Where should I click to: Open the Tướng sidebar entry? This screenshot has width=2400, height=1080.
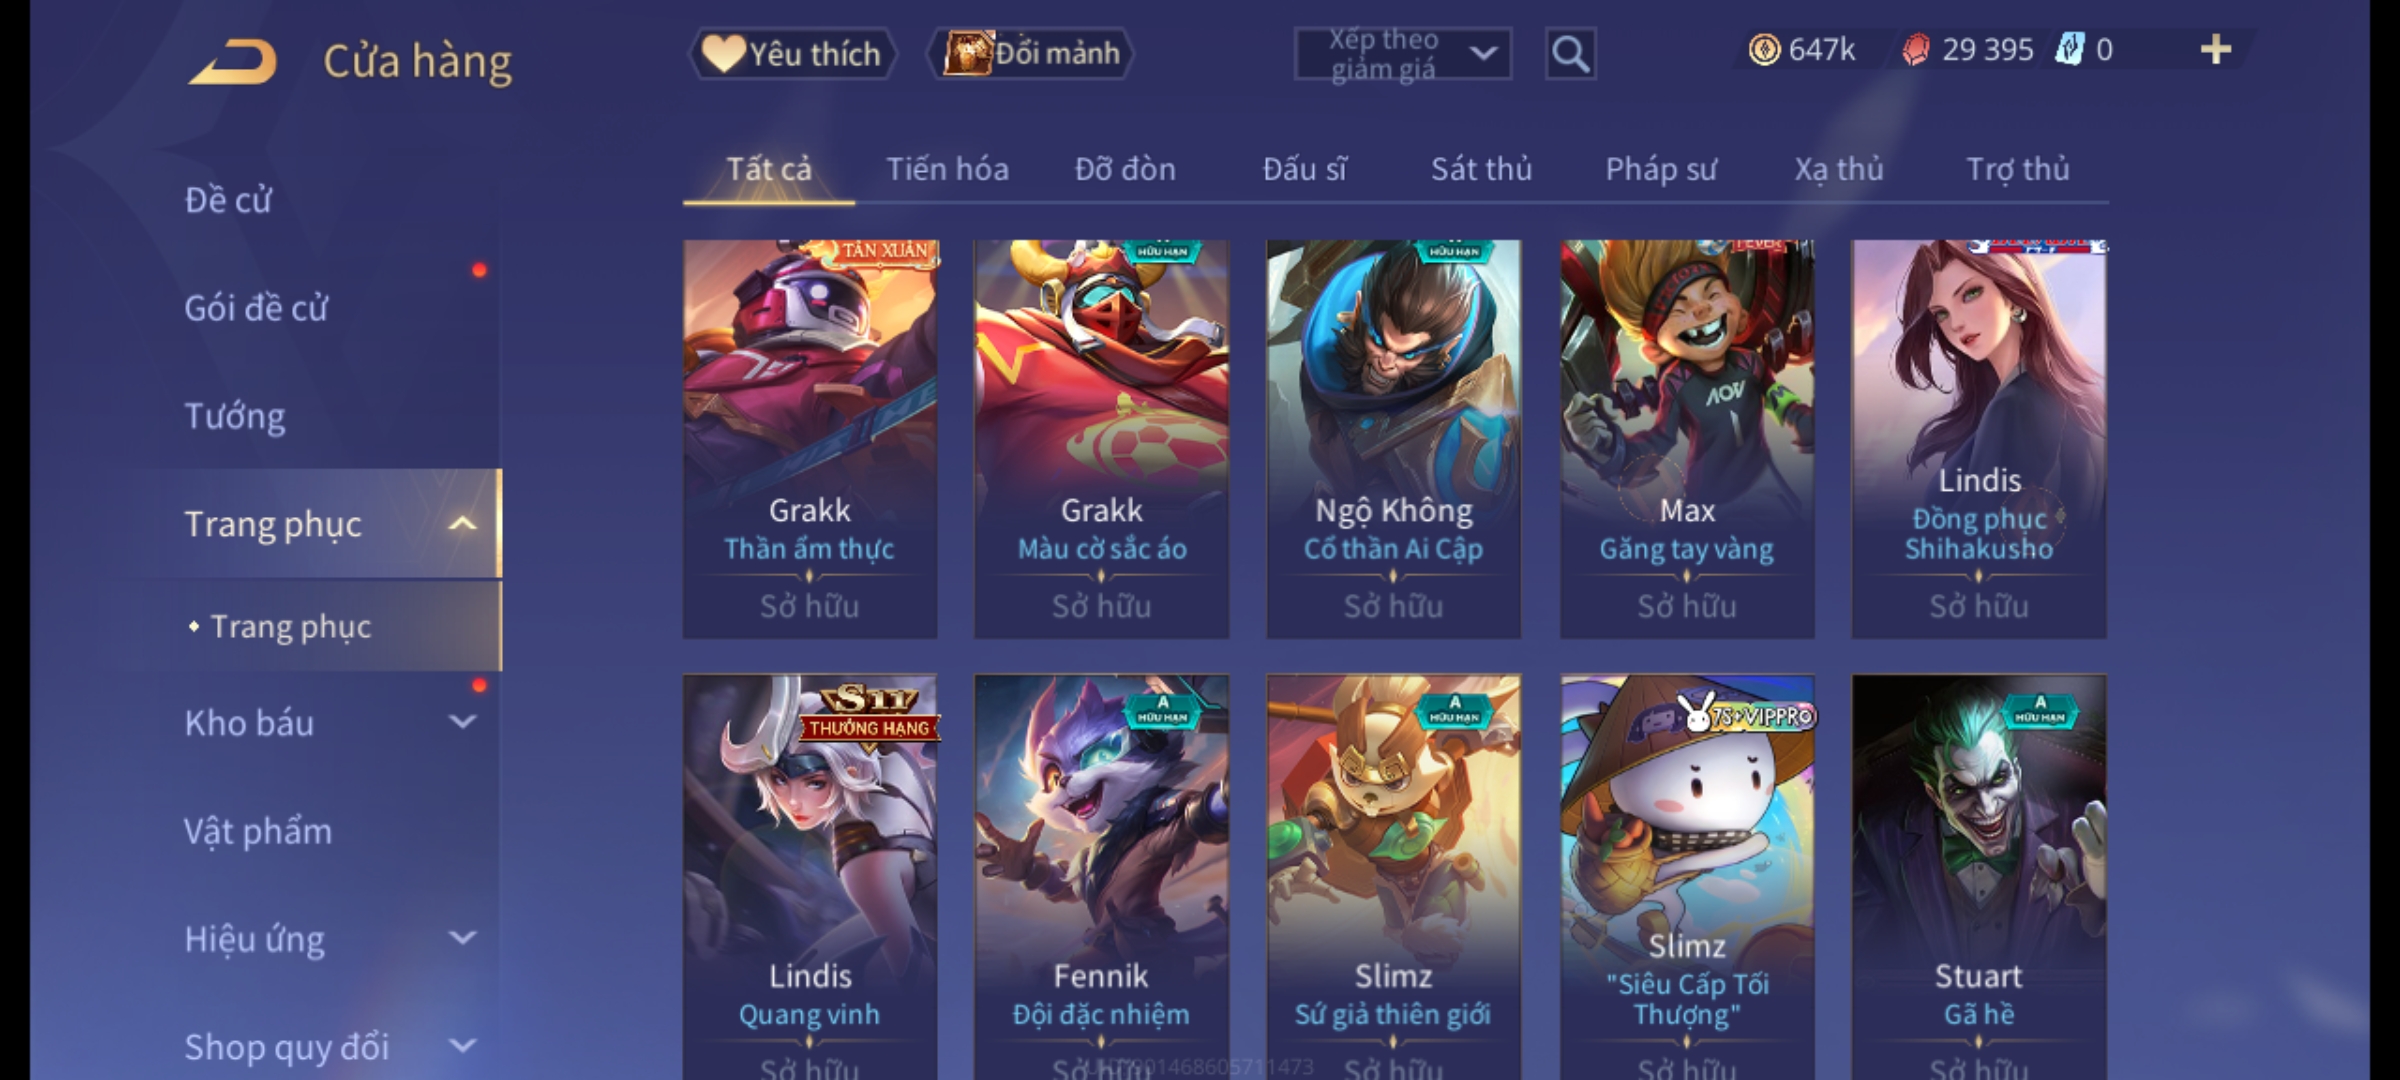click(235, 415)
